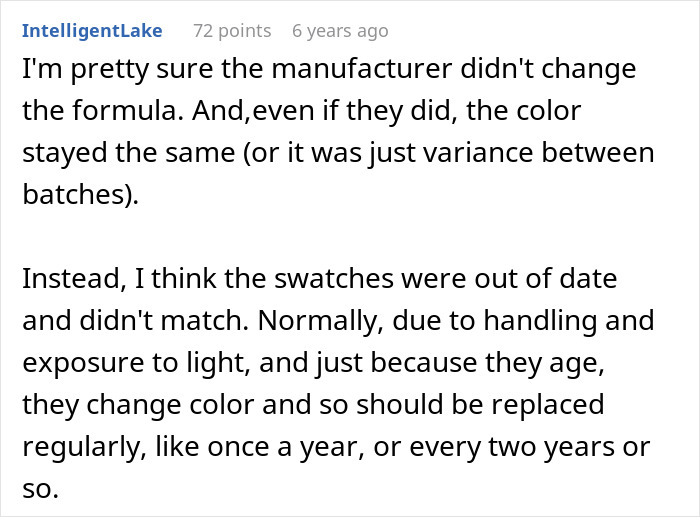Click the word Instead starting the second paragraph
Image resolution: width=700 pixels, height=517 pixels.
63,280
